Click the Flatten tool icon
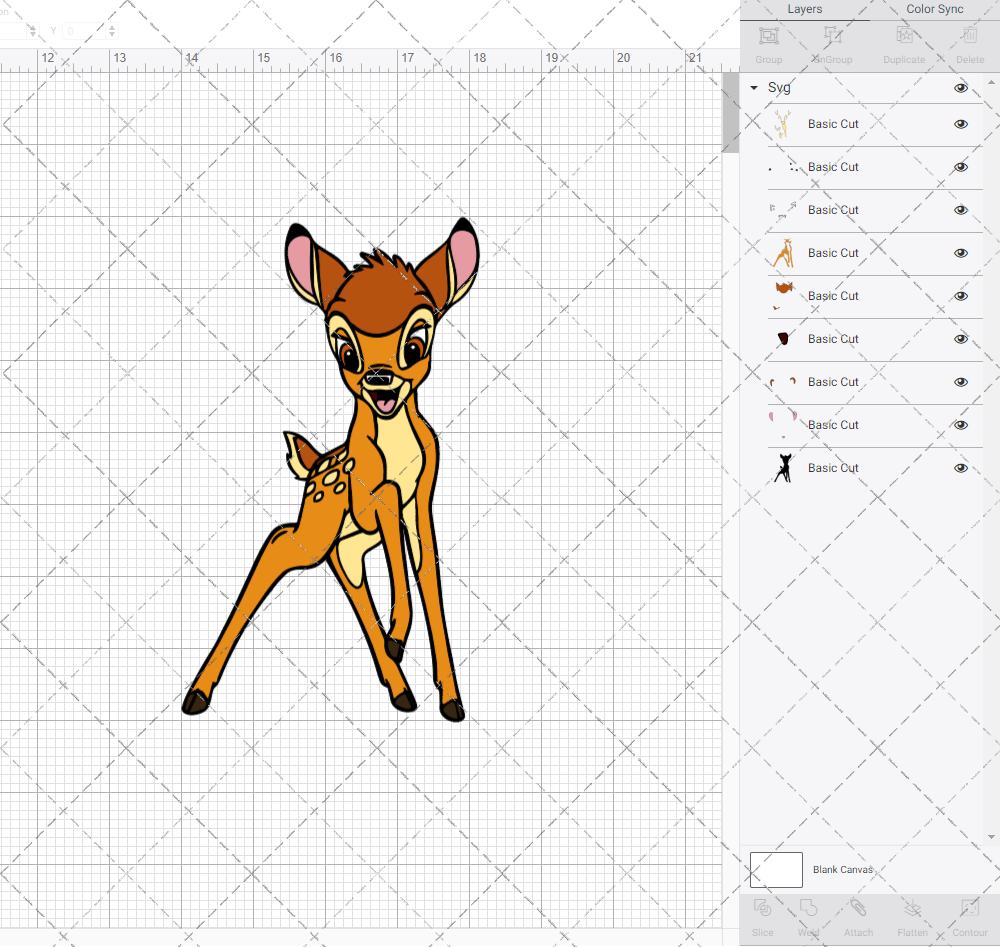1000x947 pixels. [x=913, y=907]
